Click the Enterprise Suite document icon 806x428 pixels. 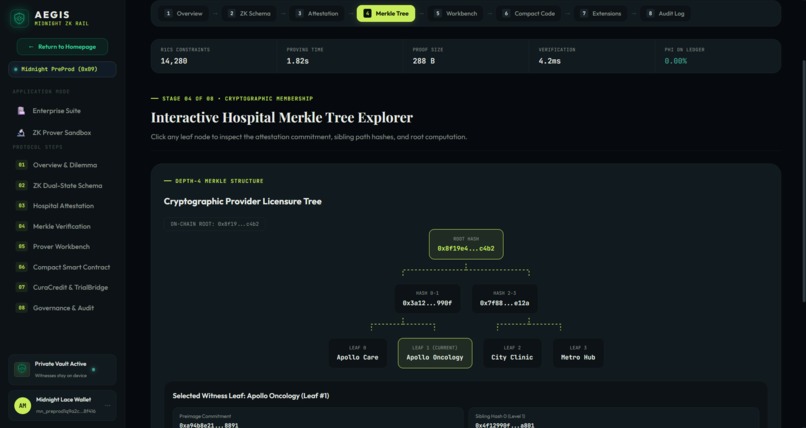21,111
